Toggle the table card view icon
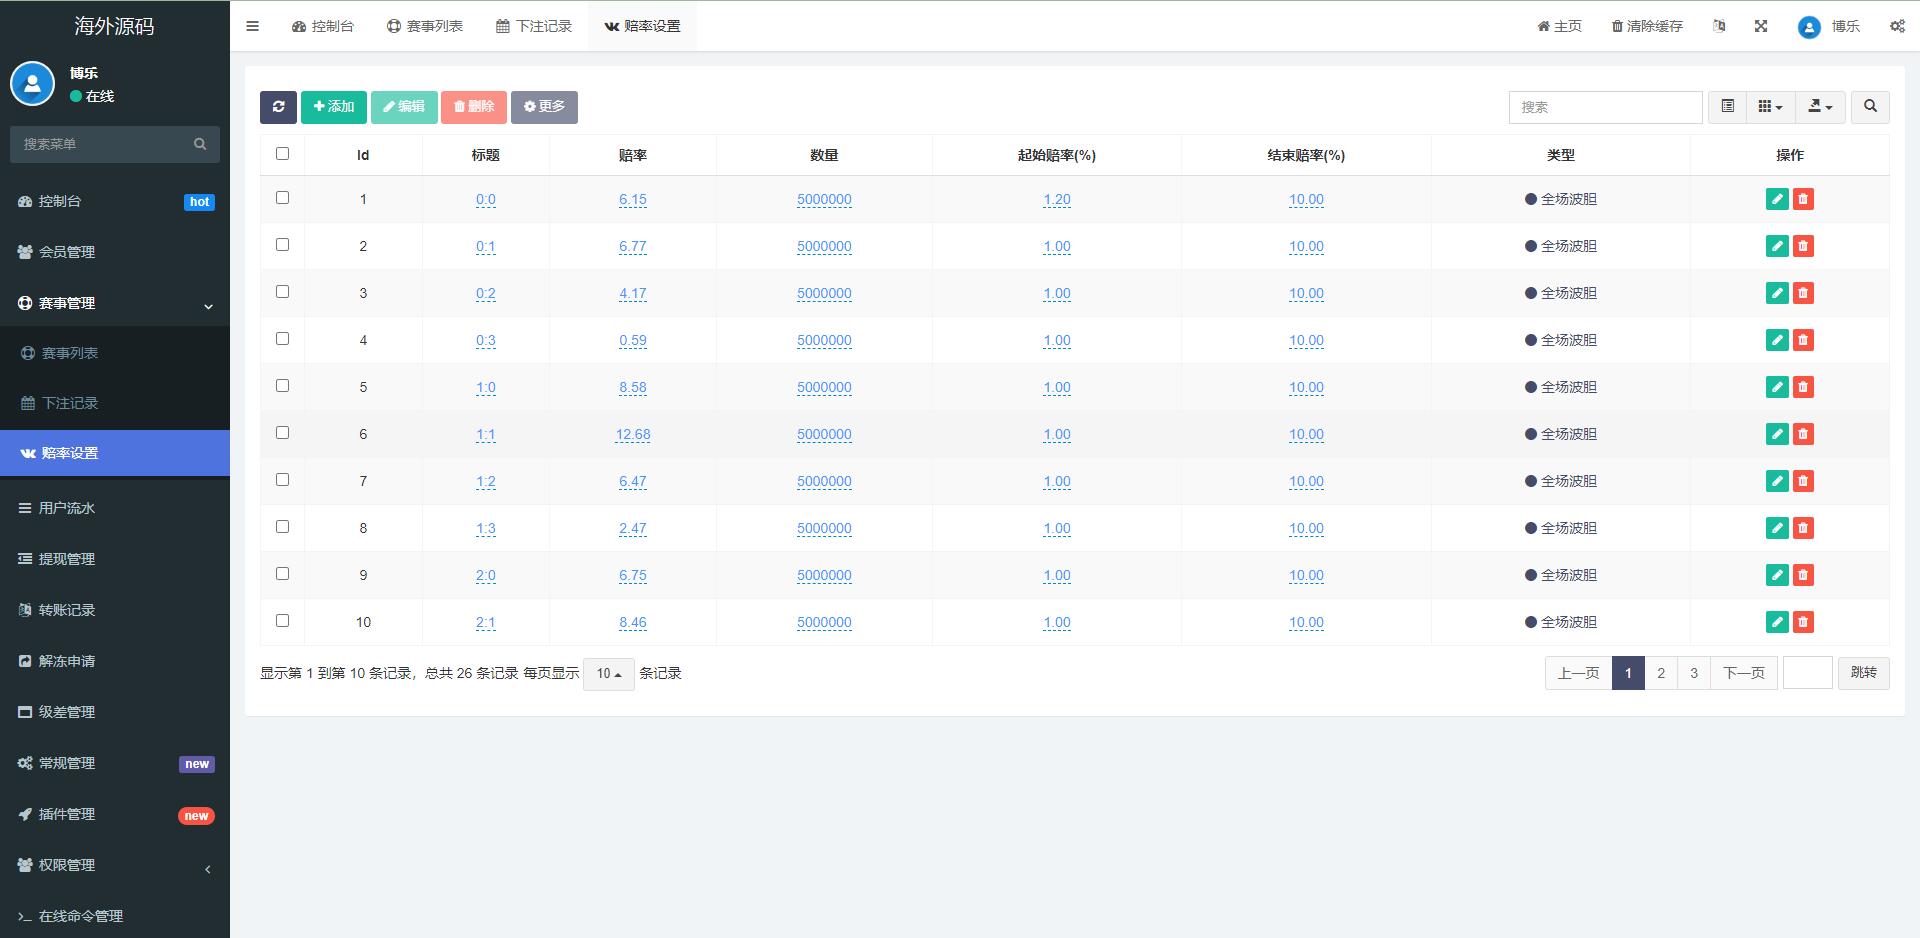This screenshot has height=938, width=1920. pos(1727,107)
